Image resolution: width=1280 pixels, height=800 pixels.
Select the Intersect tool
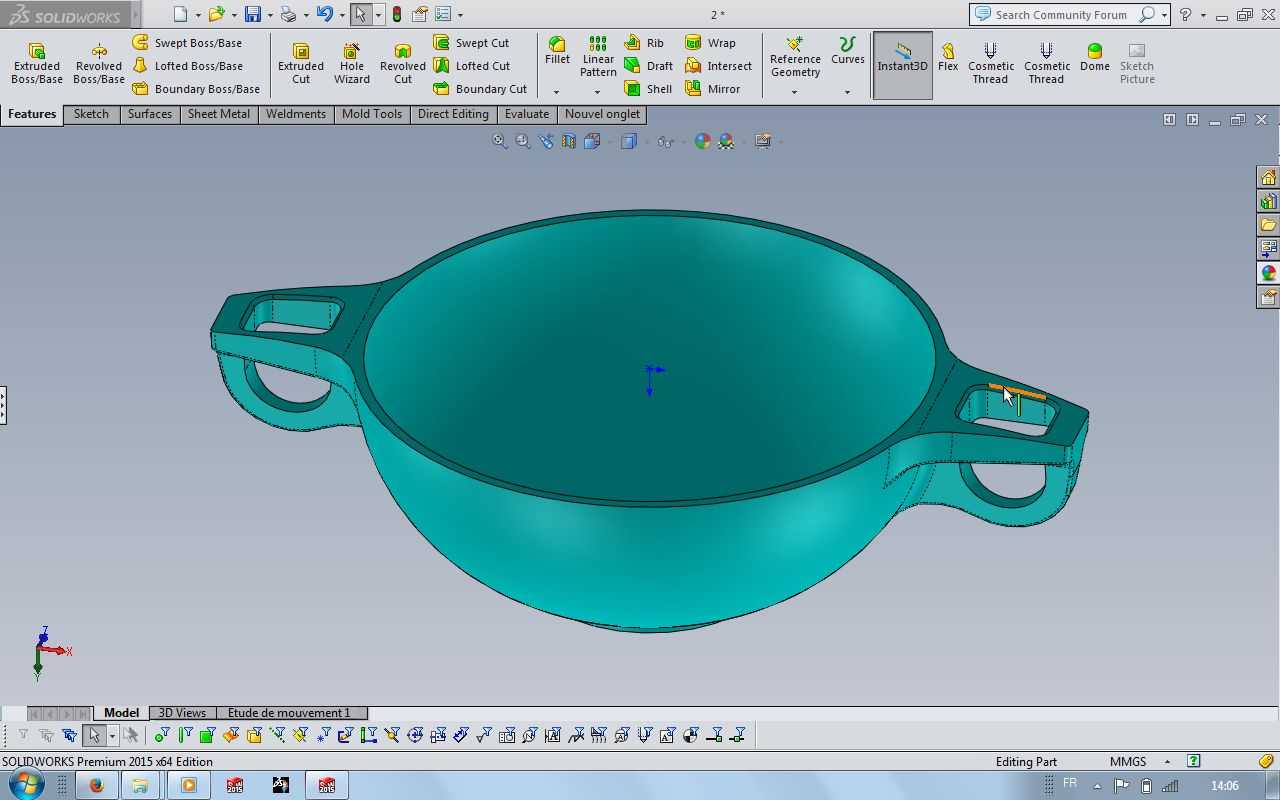[x=718, y=66]
